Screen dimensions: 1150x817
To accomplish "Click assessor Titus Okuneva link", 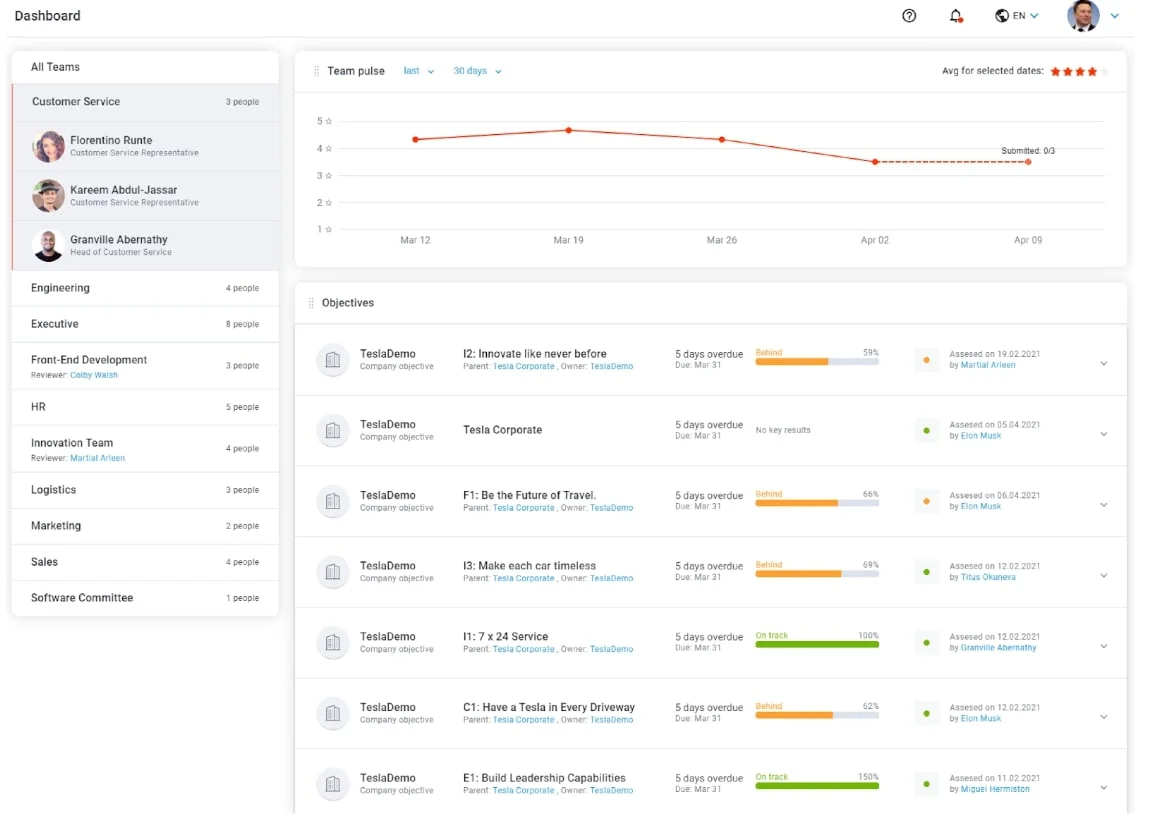I will coord(988,577).
